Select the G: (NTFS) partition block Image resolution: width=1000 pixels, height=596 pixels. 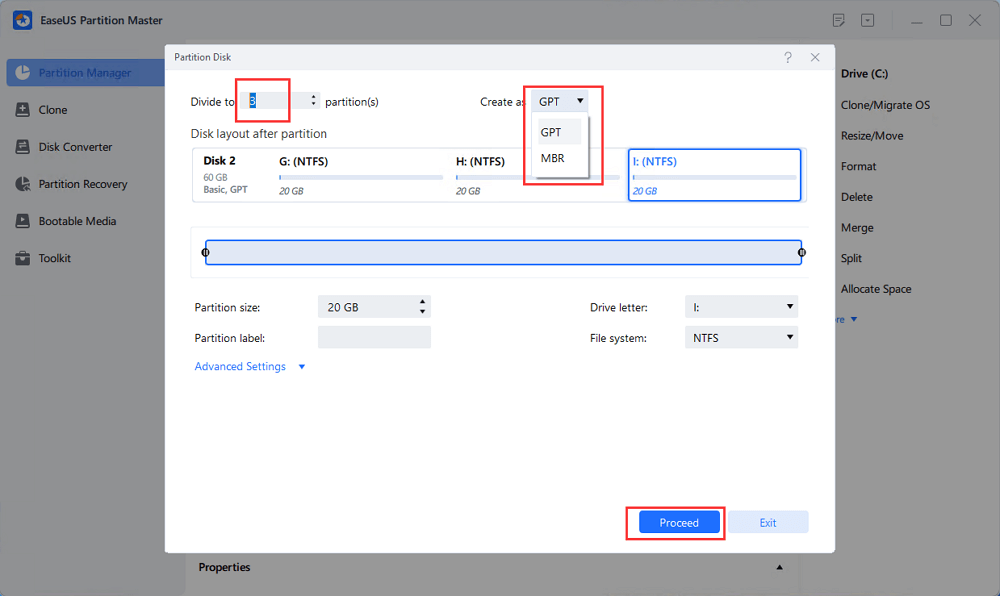click(361, 175)
